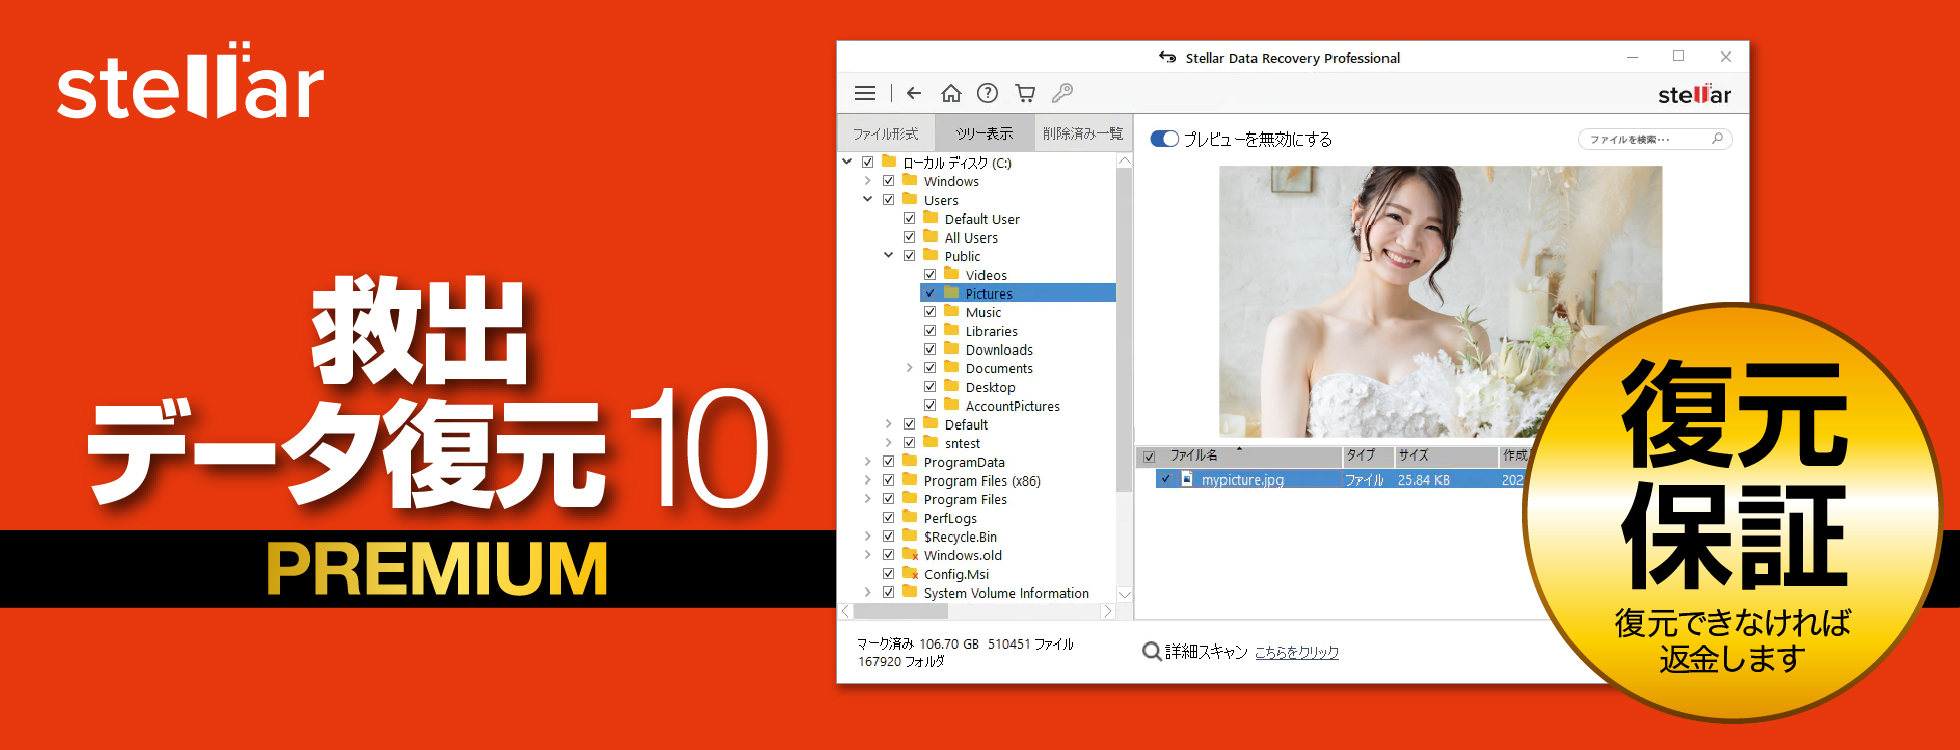Open the key activation icon
Screen dimensions: 1960x750
coord(1063,93)
